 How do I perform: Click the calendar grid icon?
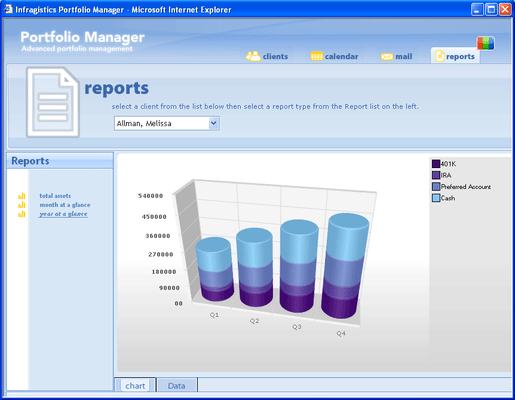pos(316,56)
